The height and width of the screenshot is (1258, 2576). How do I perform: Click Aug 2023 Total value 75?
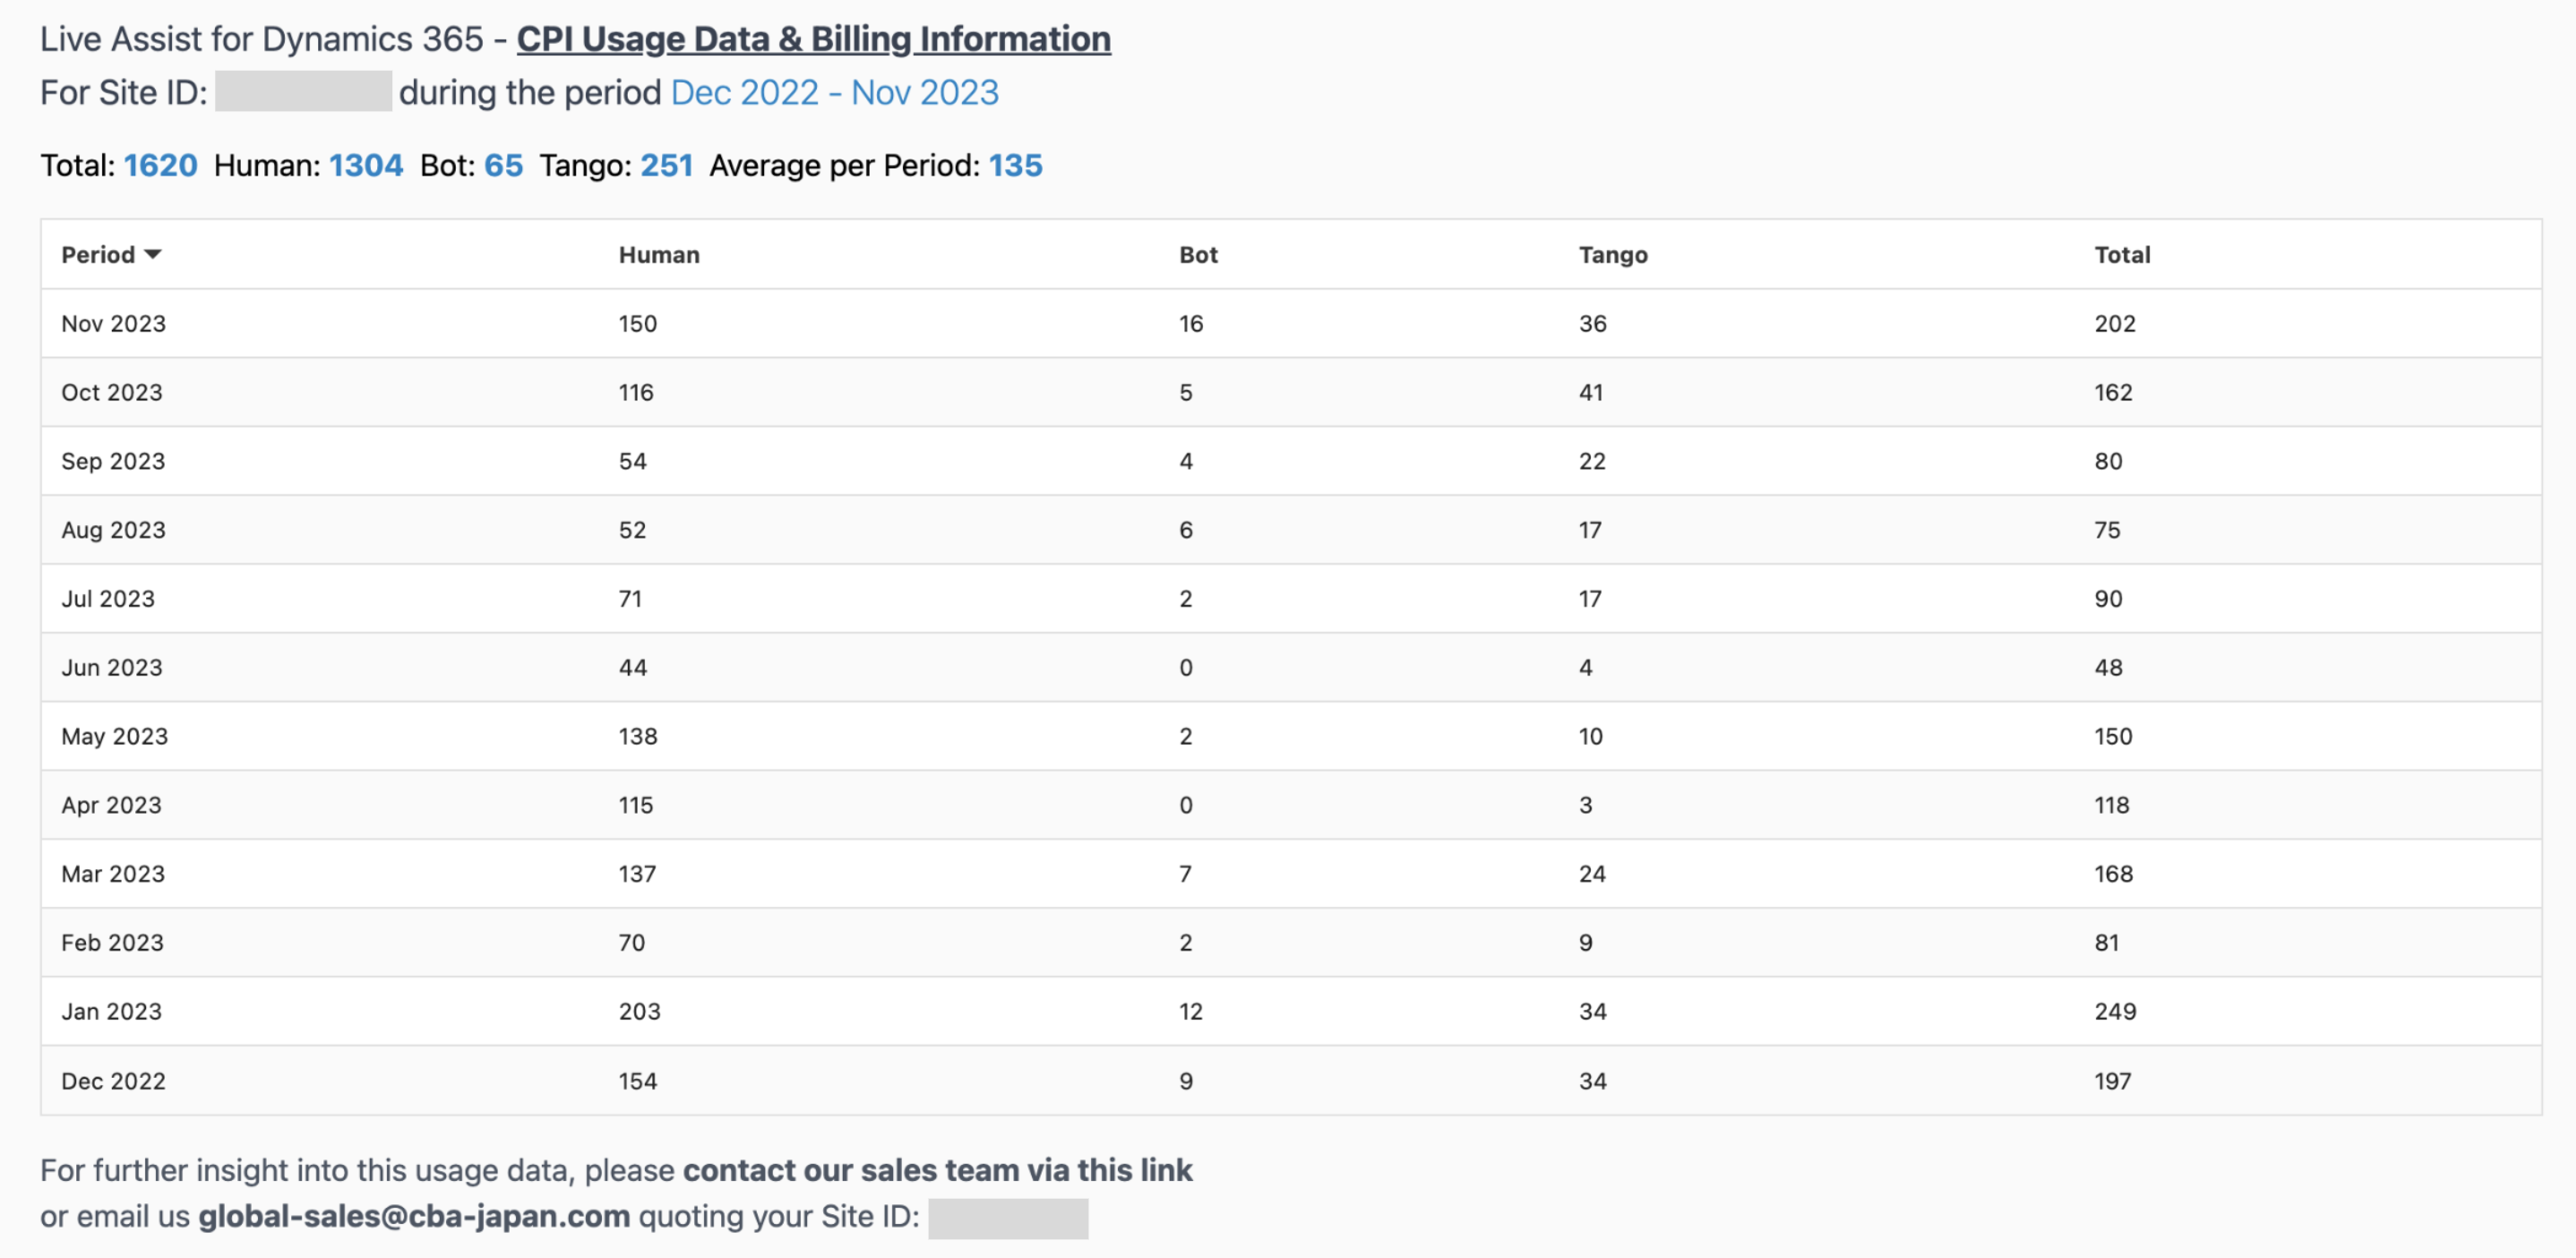tap(2107, 530)
